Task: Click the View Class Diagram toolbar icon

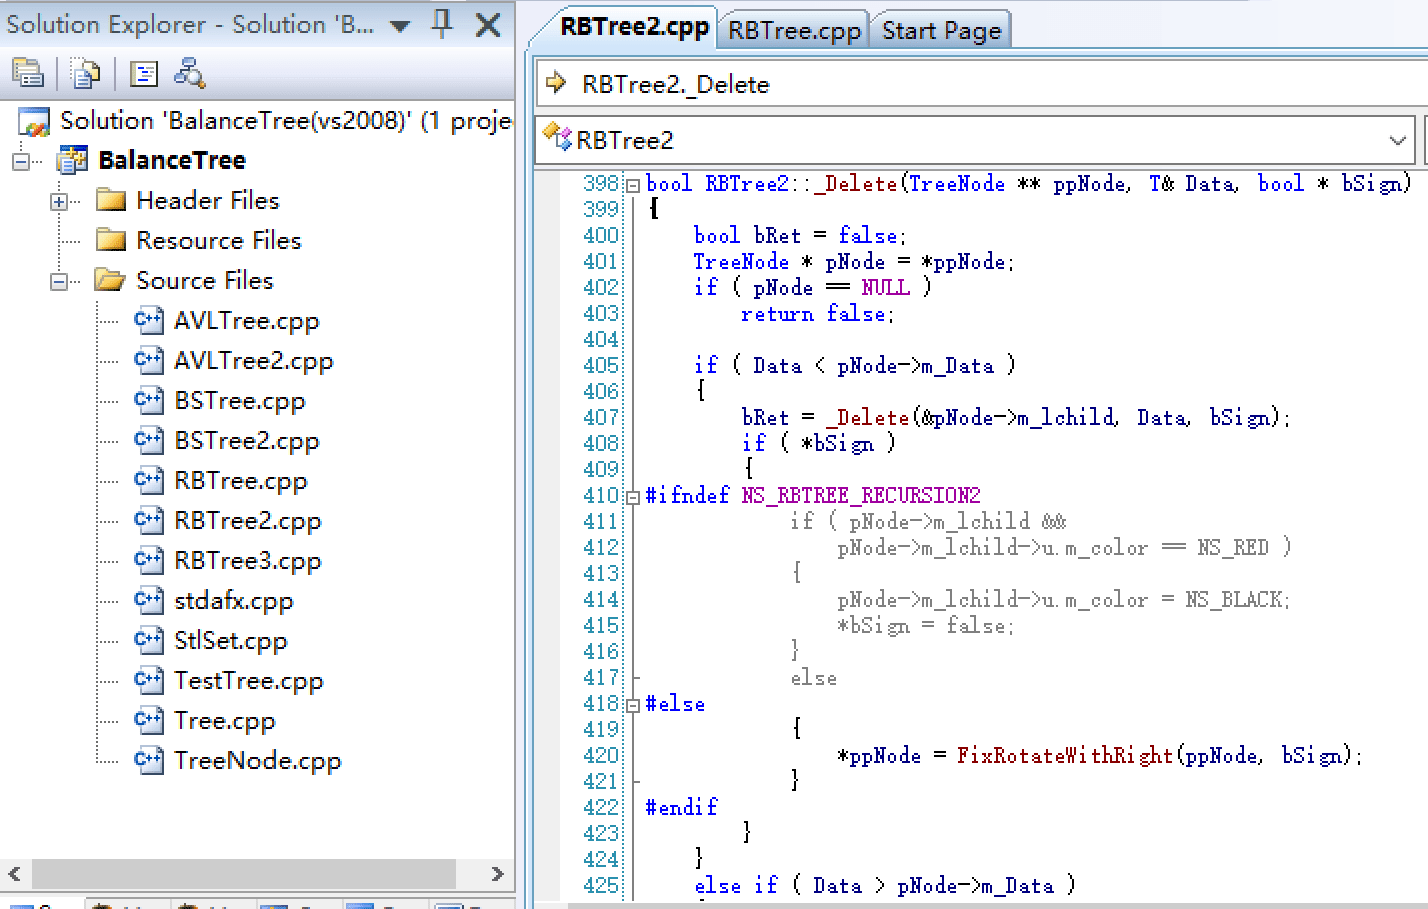Action: tap(189, 73)
